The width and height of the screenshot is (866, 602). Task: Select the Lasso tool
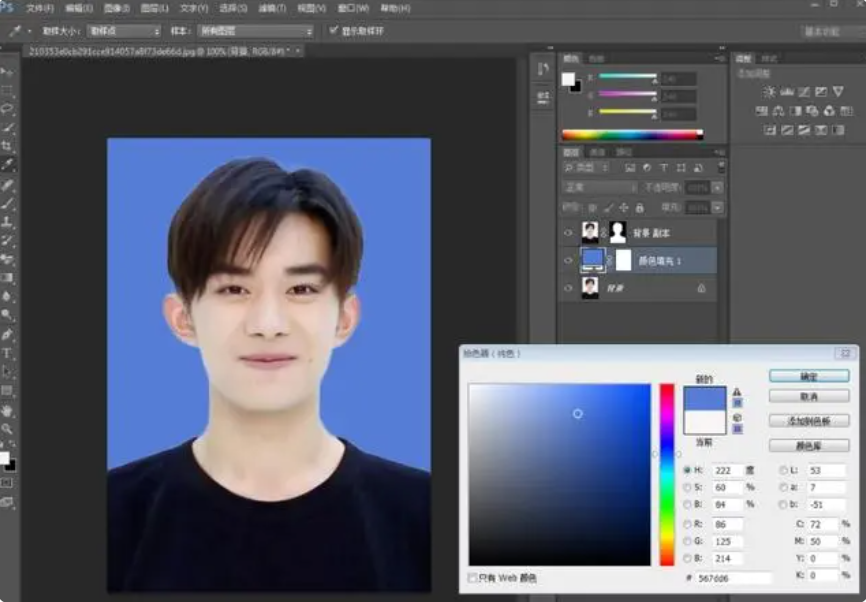coord(7,109)
